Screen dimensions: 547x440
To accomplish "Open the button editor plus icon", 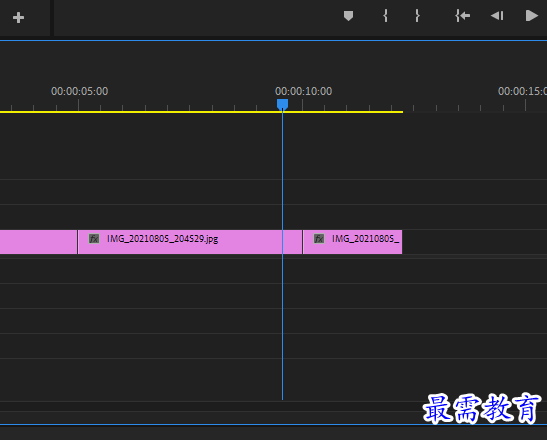I will click(x=18, y=17).
